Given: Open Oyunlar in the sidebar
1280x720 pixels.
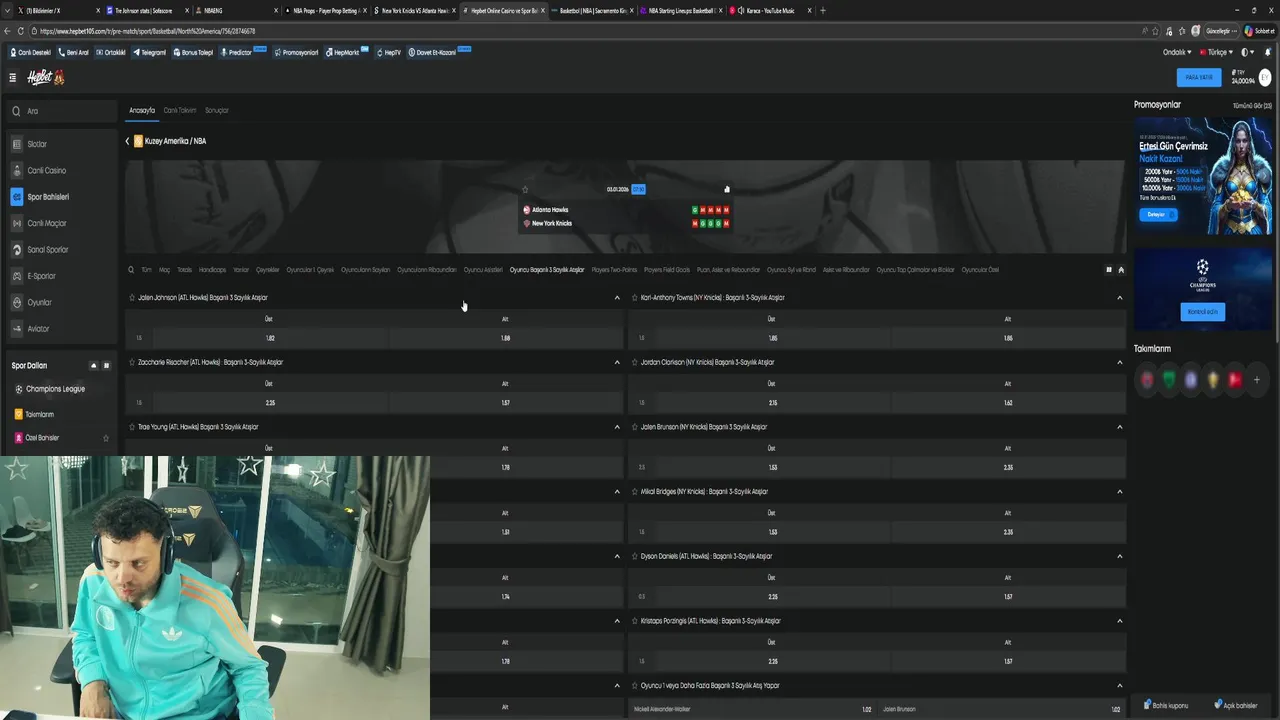Looking at the screenshot, I should pos(62,302).
